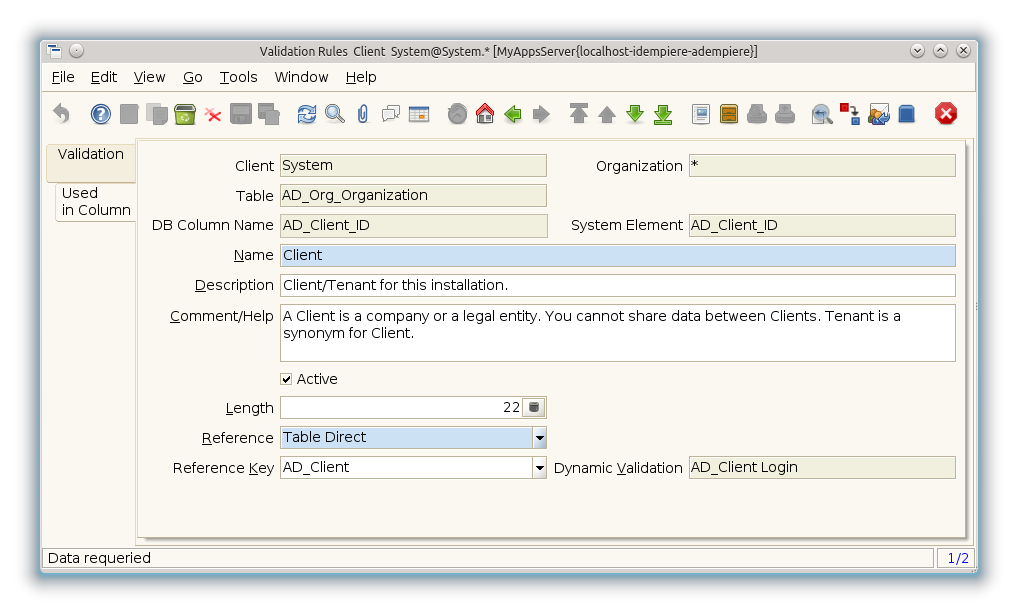This screenshot has width=1018, height=613.
Task: Delete record with the green trash icon
Action: pos(185,114)
